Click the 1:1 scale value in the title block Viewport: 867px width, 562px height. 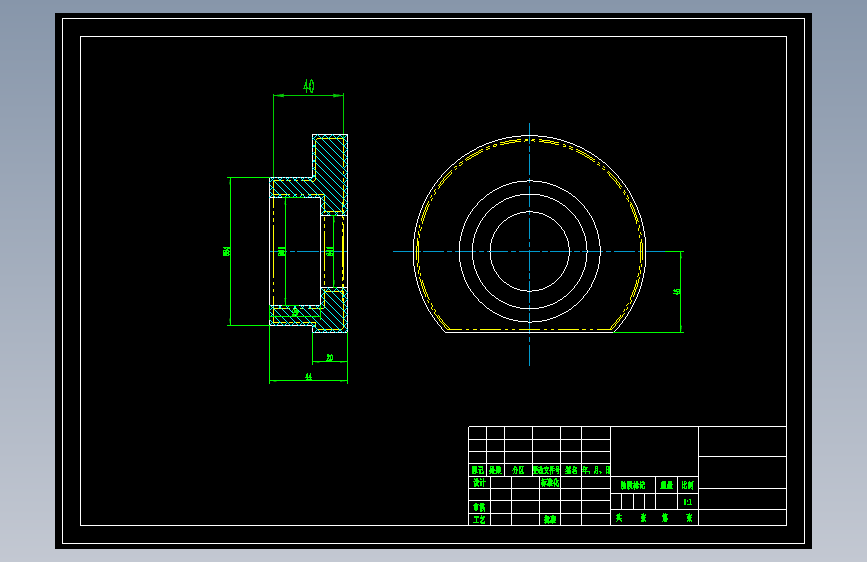(x=687, y=502)
